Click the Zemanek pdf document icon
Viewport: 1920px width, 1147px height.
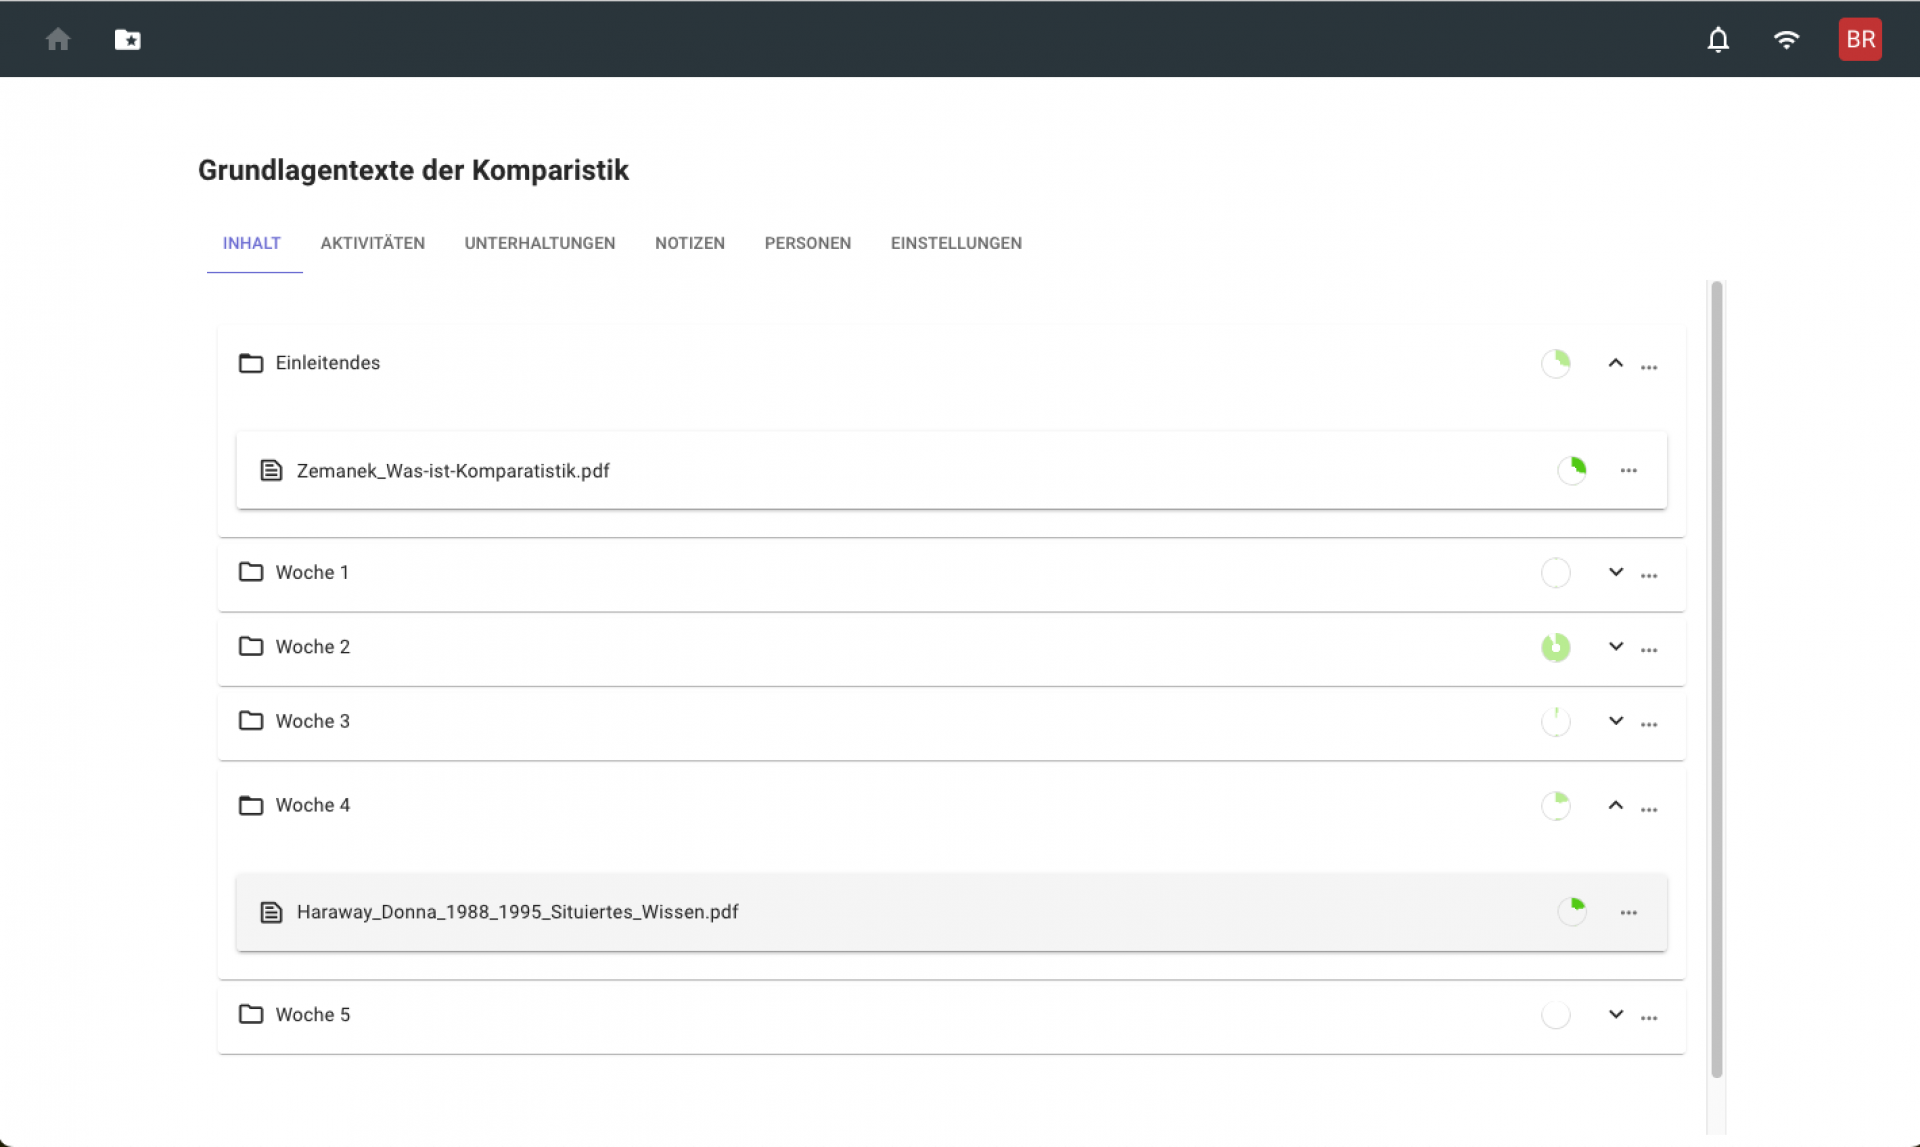[271, 470]
